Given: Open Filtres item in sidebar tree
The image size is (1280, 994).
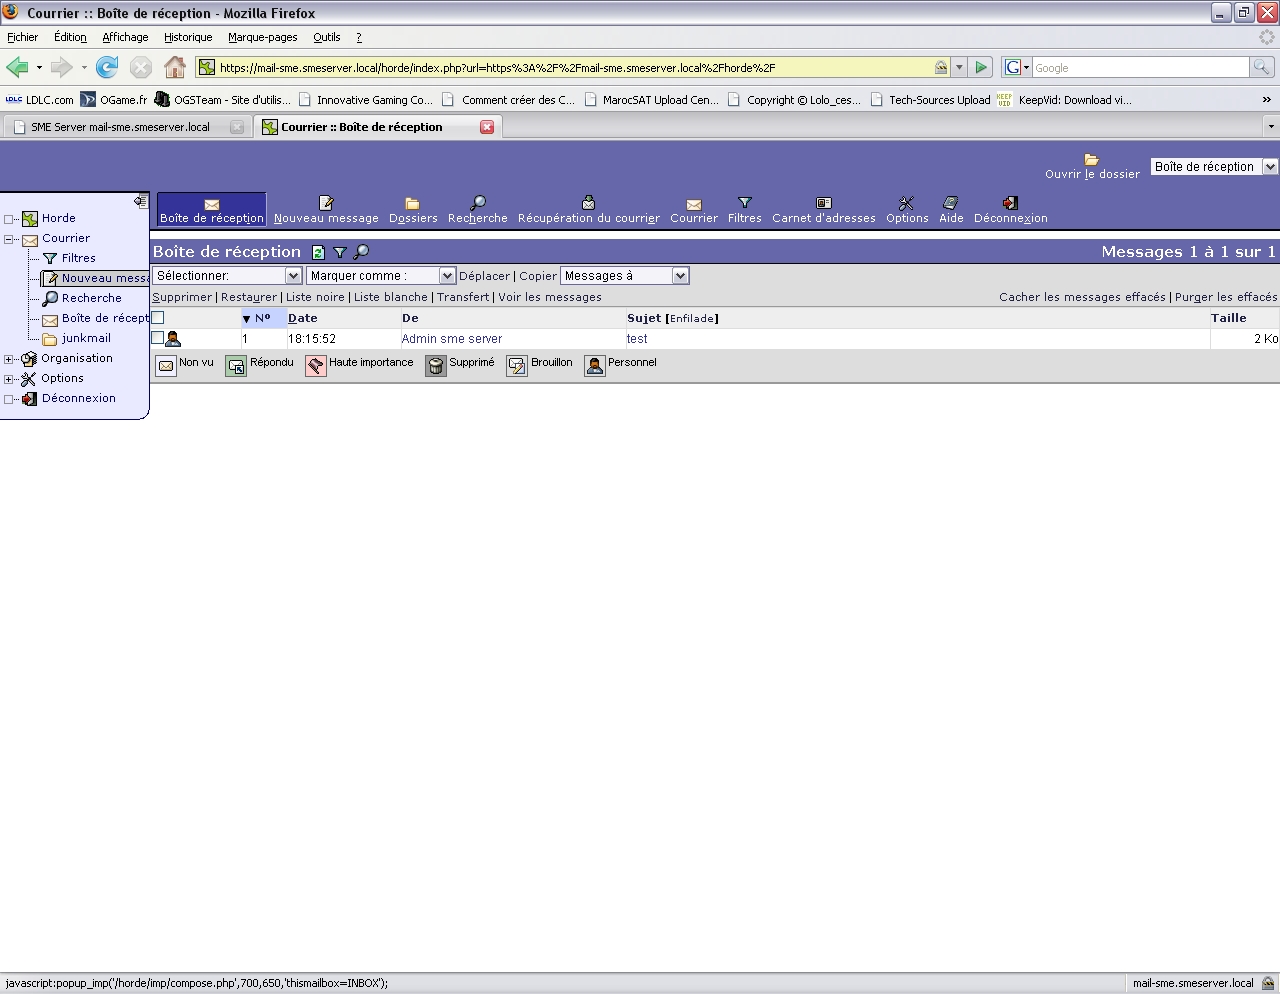Looking at the screenshot, I should tap(78, 258).
